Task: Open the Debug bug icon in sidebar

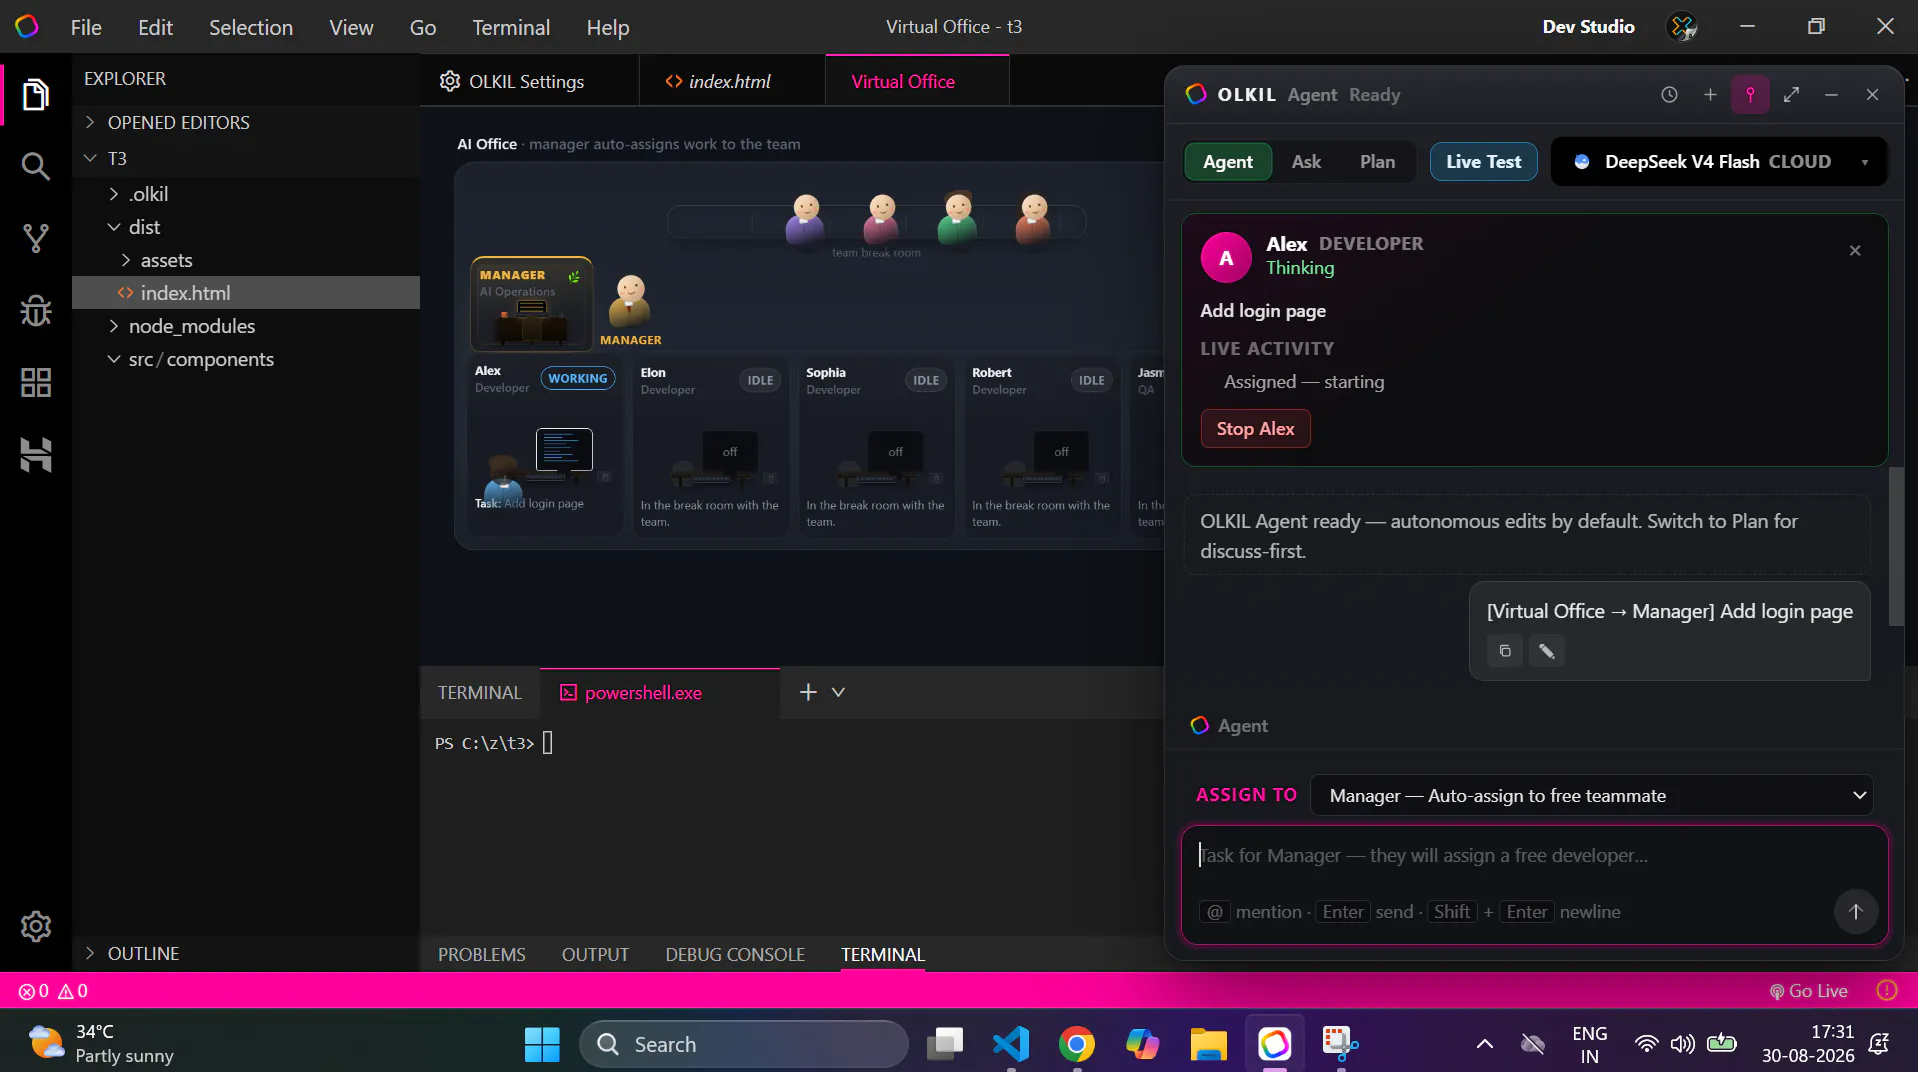Action: pyautogui.click(x=36, y=311)
